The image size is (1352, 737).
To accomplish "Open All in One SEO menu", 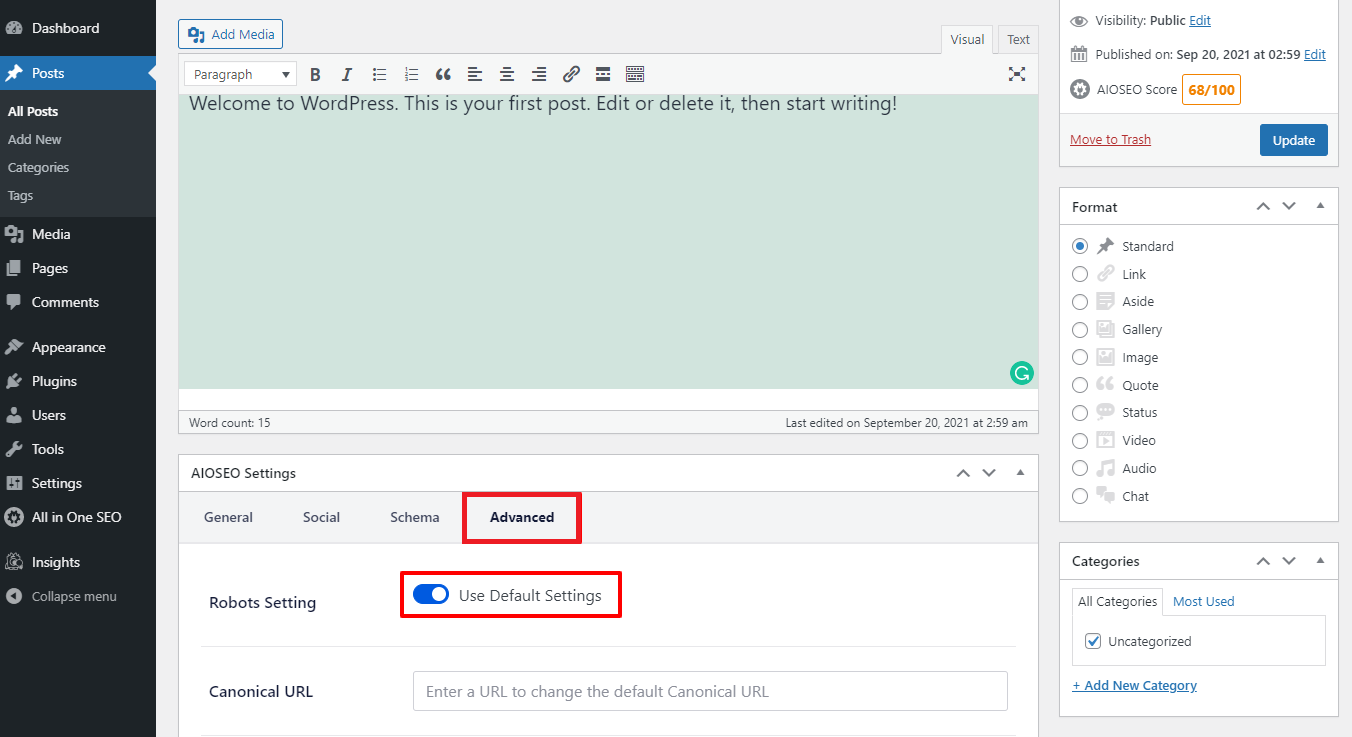I will (x=78, y=517).
